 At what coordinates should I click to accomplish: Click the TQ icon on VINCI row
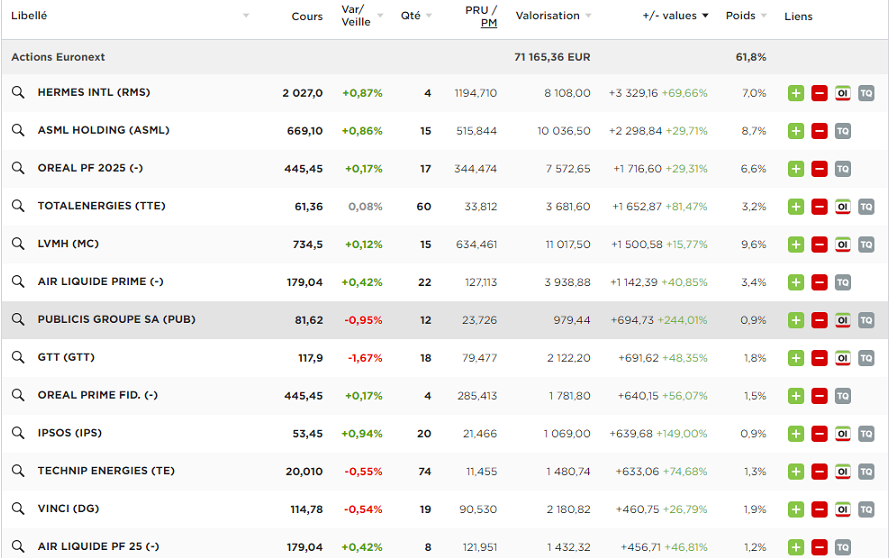866,510
